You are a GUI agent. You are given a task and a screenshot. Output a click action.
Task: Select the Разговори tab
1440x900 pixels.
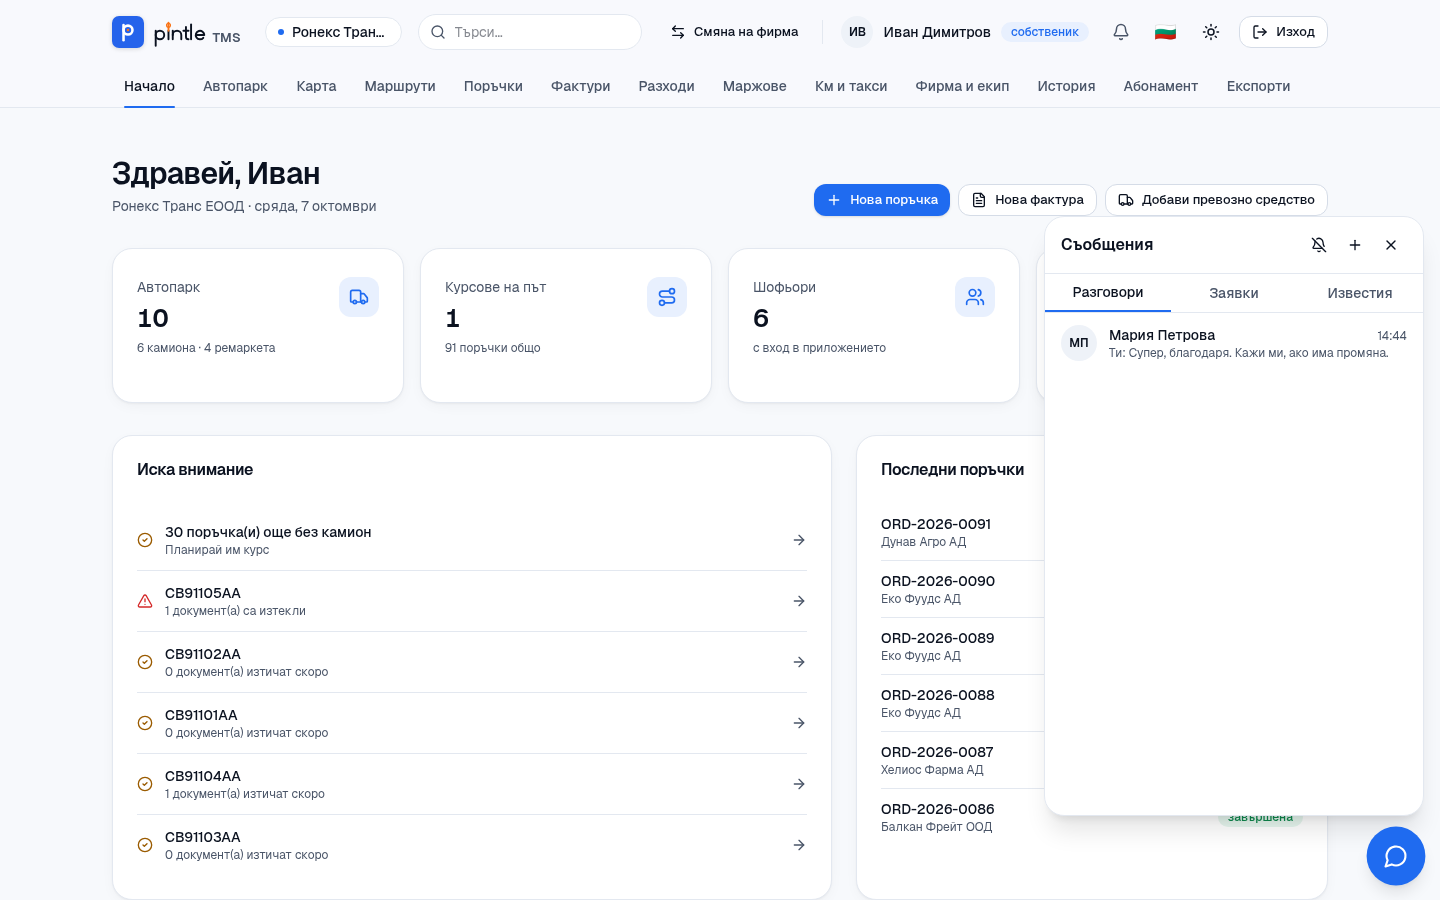click(x=1108, y=292)
